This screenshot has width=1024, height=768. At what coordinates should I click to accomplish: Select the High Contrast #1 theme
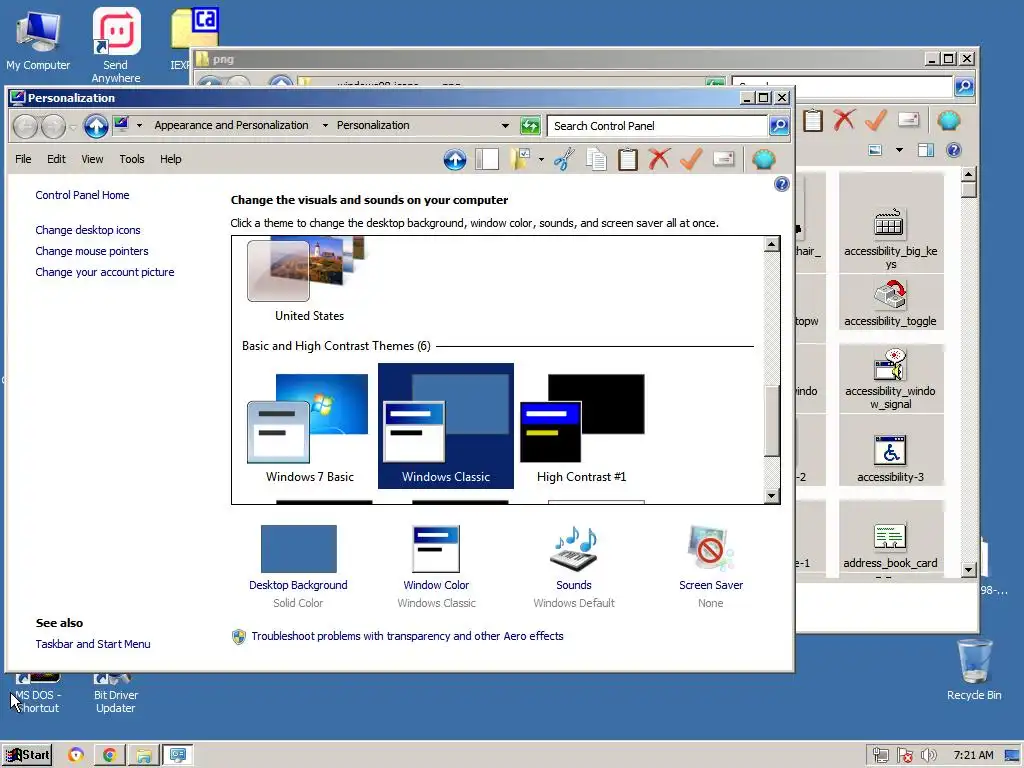(582, 428)
